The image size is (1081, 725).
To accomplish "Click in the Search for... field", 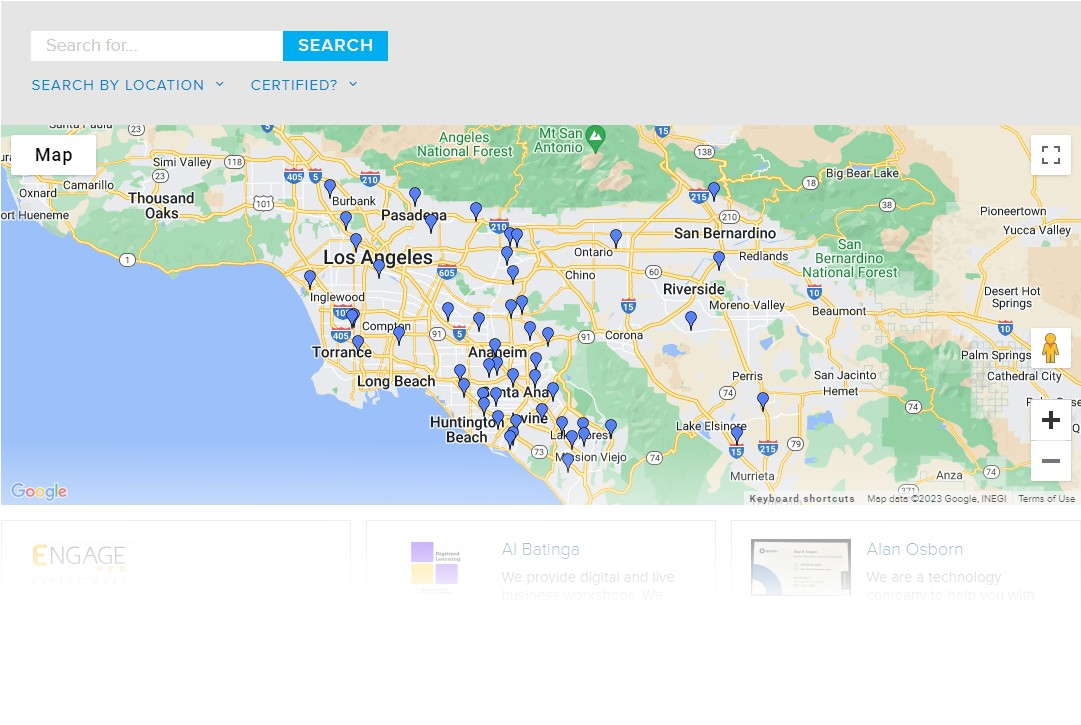I will [x=157, y=46].
